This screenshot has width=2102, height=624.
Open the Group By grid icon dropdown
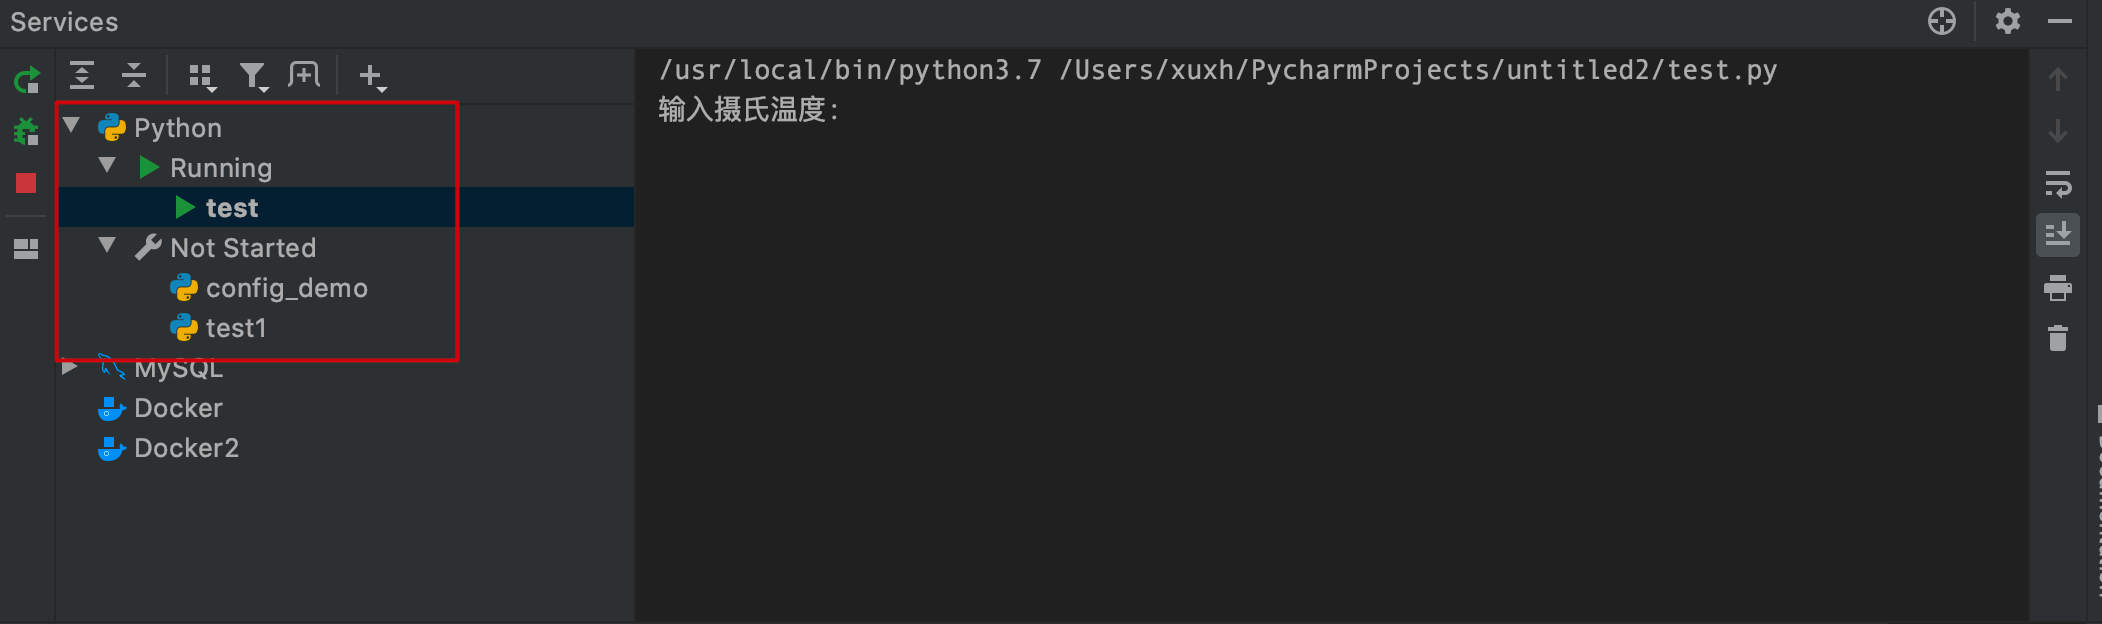pyautogui.click(x=203, y=77)
